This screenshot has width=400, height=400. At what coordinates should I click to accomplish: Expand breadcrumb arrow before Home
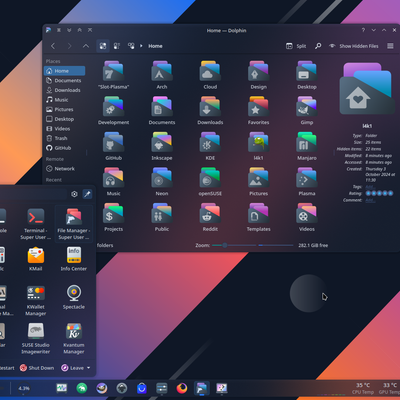point(141,46)
